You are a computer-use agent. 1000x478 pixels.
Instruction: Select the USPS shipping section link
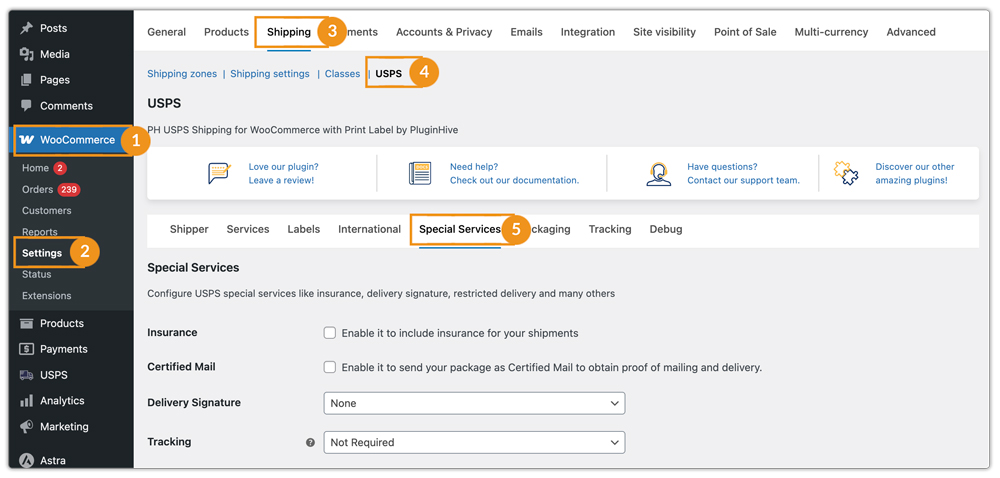click(x=388, y=74)
